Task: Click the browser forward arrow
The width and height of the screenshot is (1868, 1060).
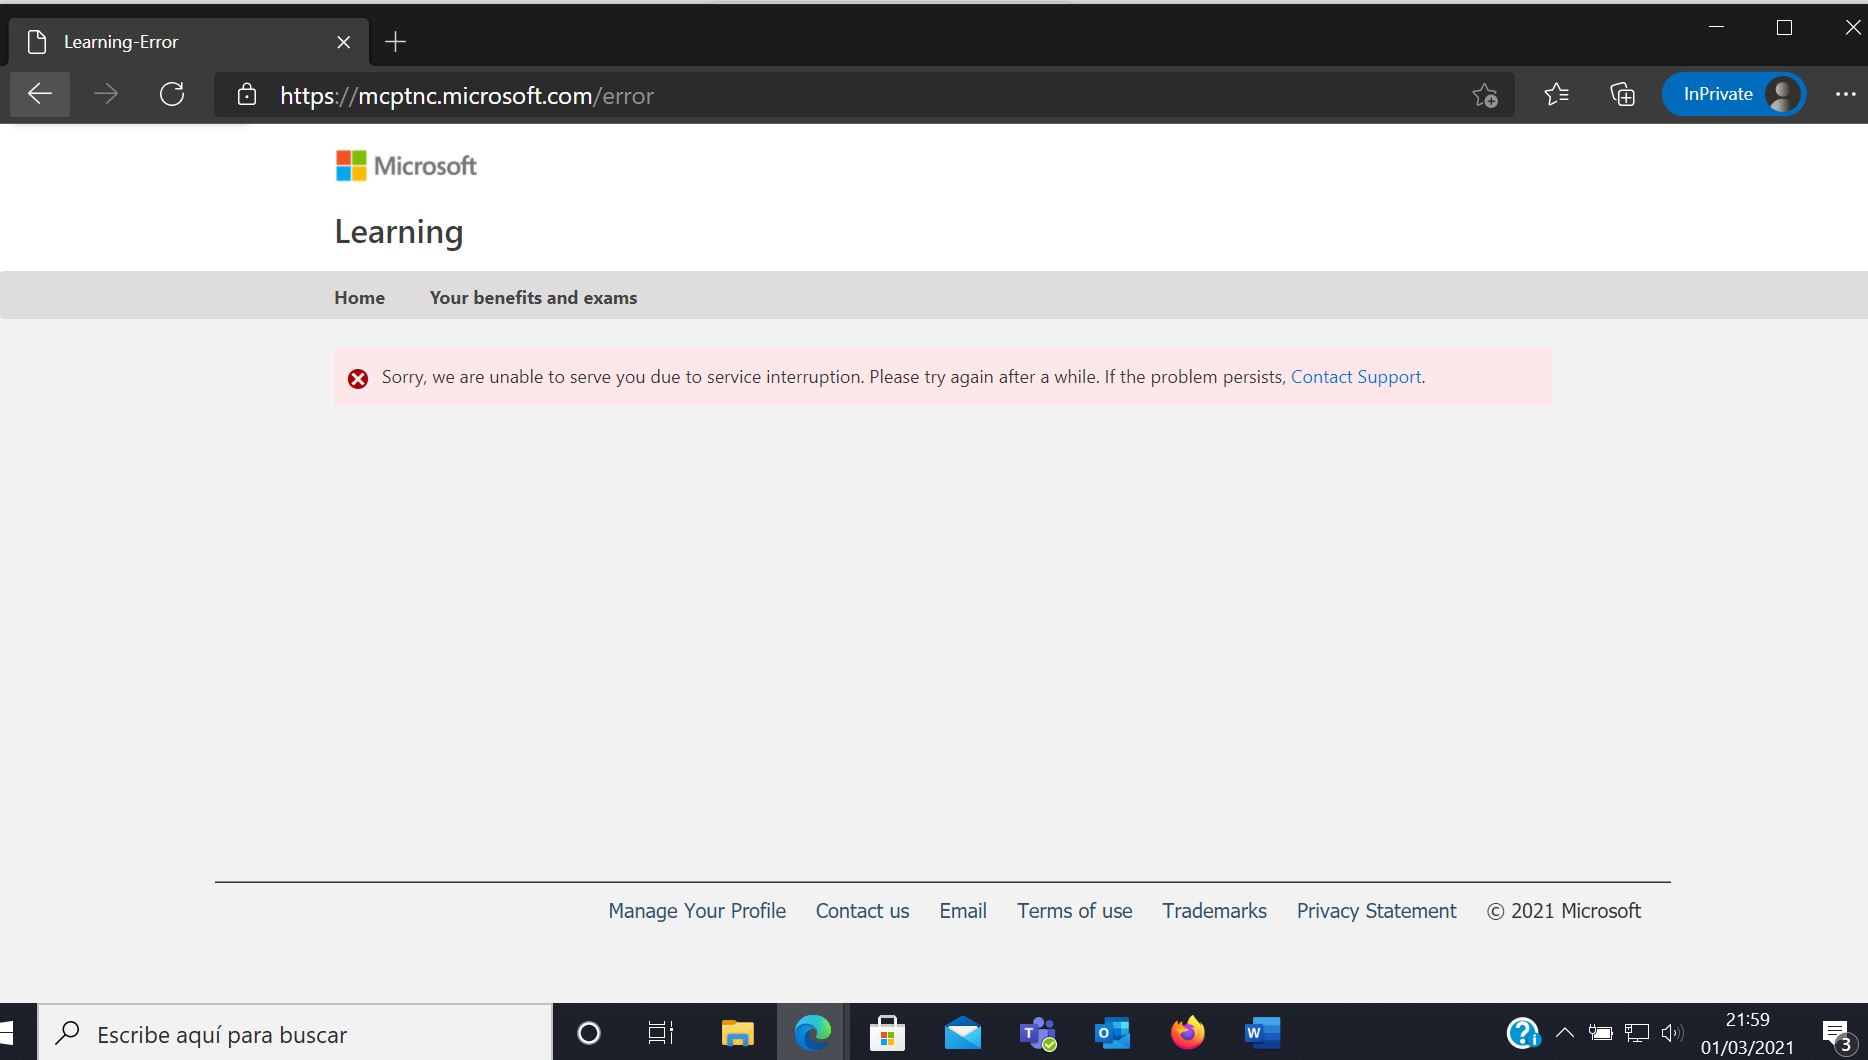Action: click(x=106, y=94)
